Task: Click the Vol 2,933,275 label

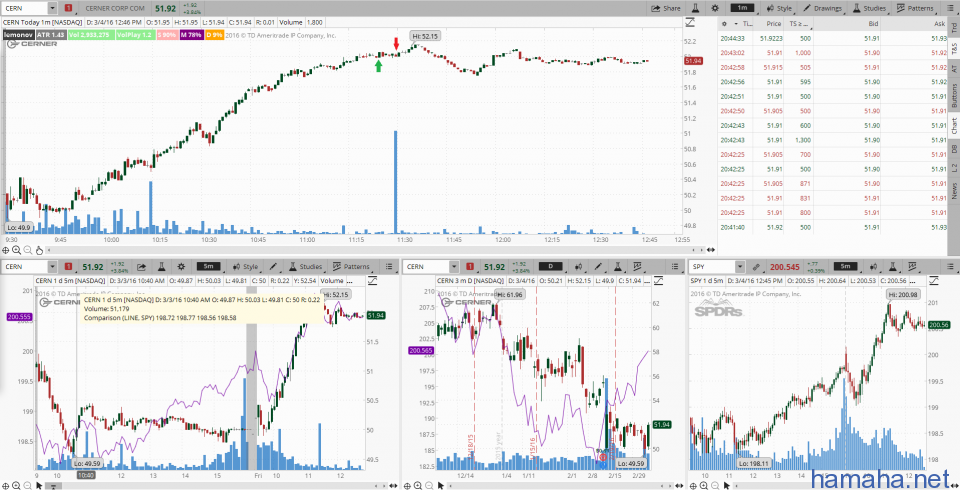Action: coord(89,36)
